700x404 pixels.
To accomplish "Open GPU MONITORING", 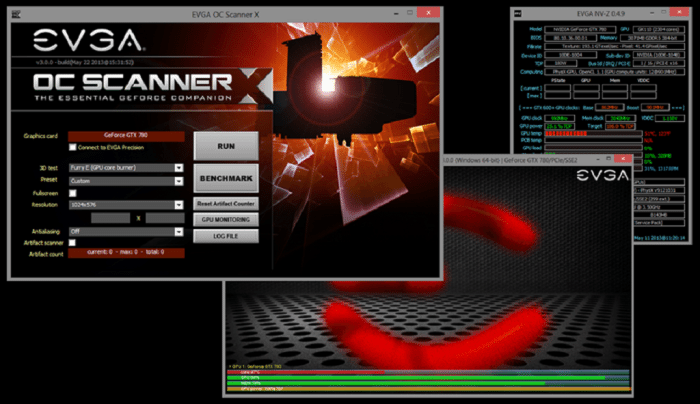I will [226, 220].
